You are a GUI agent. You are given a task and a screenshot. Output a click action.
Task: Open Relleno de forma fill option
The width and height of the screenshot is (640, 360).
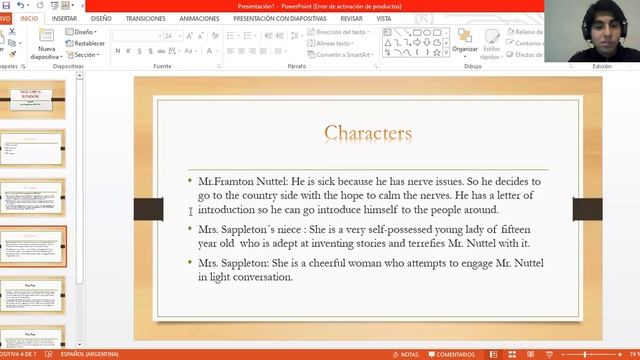525,32
